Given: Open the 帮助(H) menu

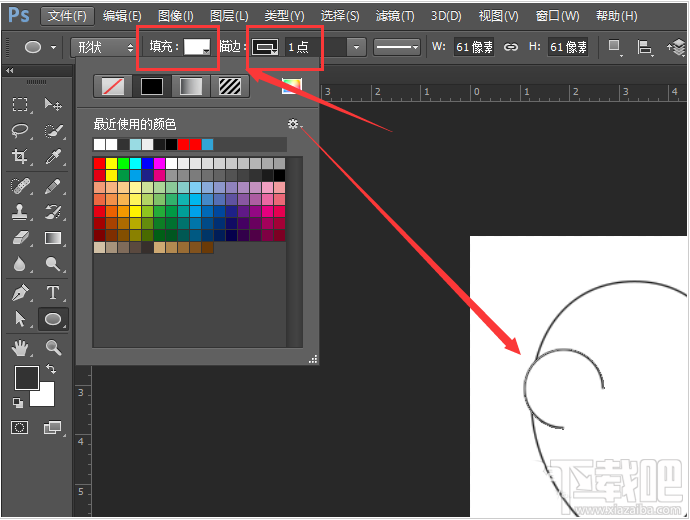Looking at the screenshot, I should (x=617, y=16).
